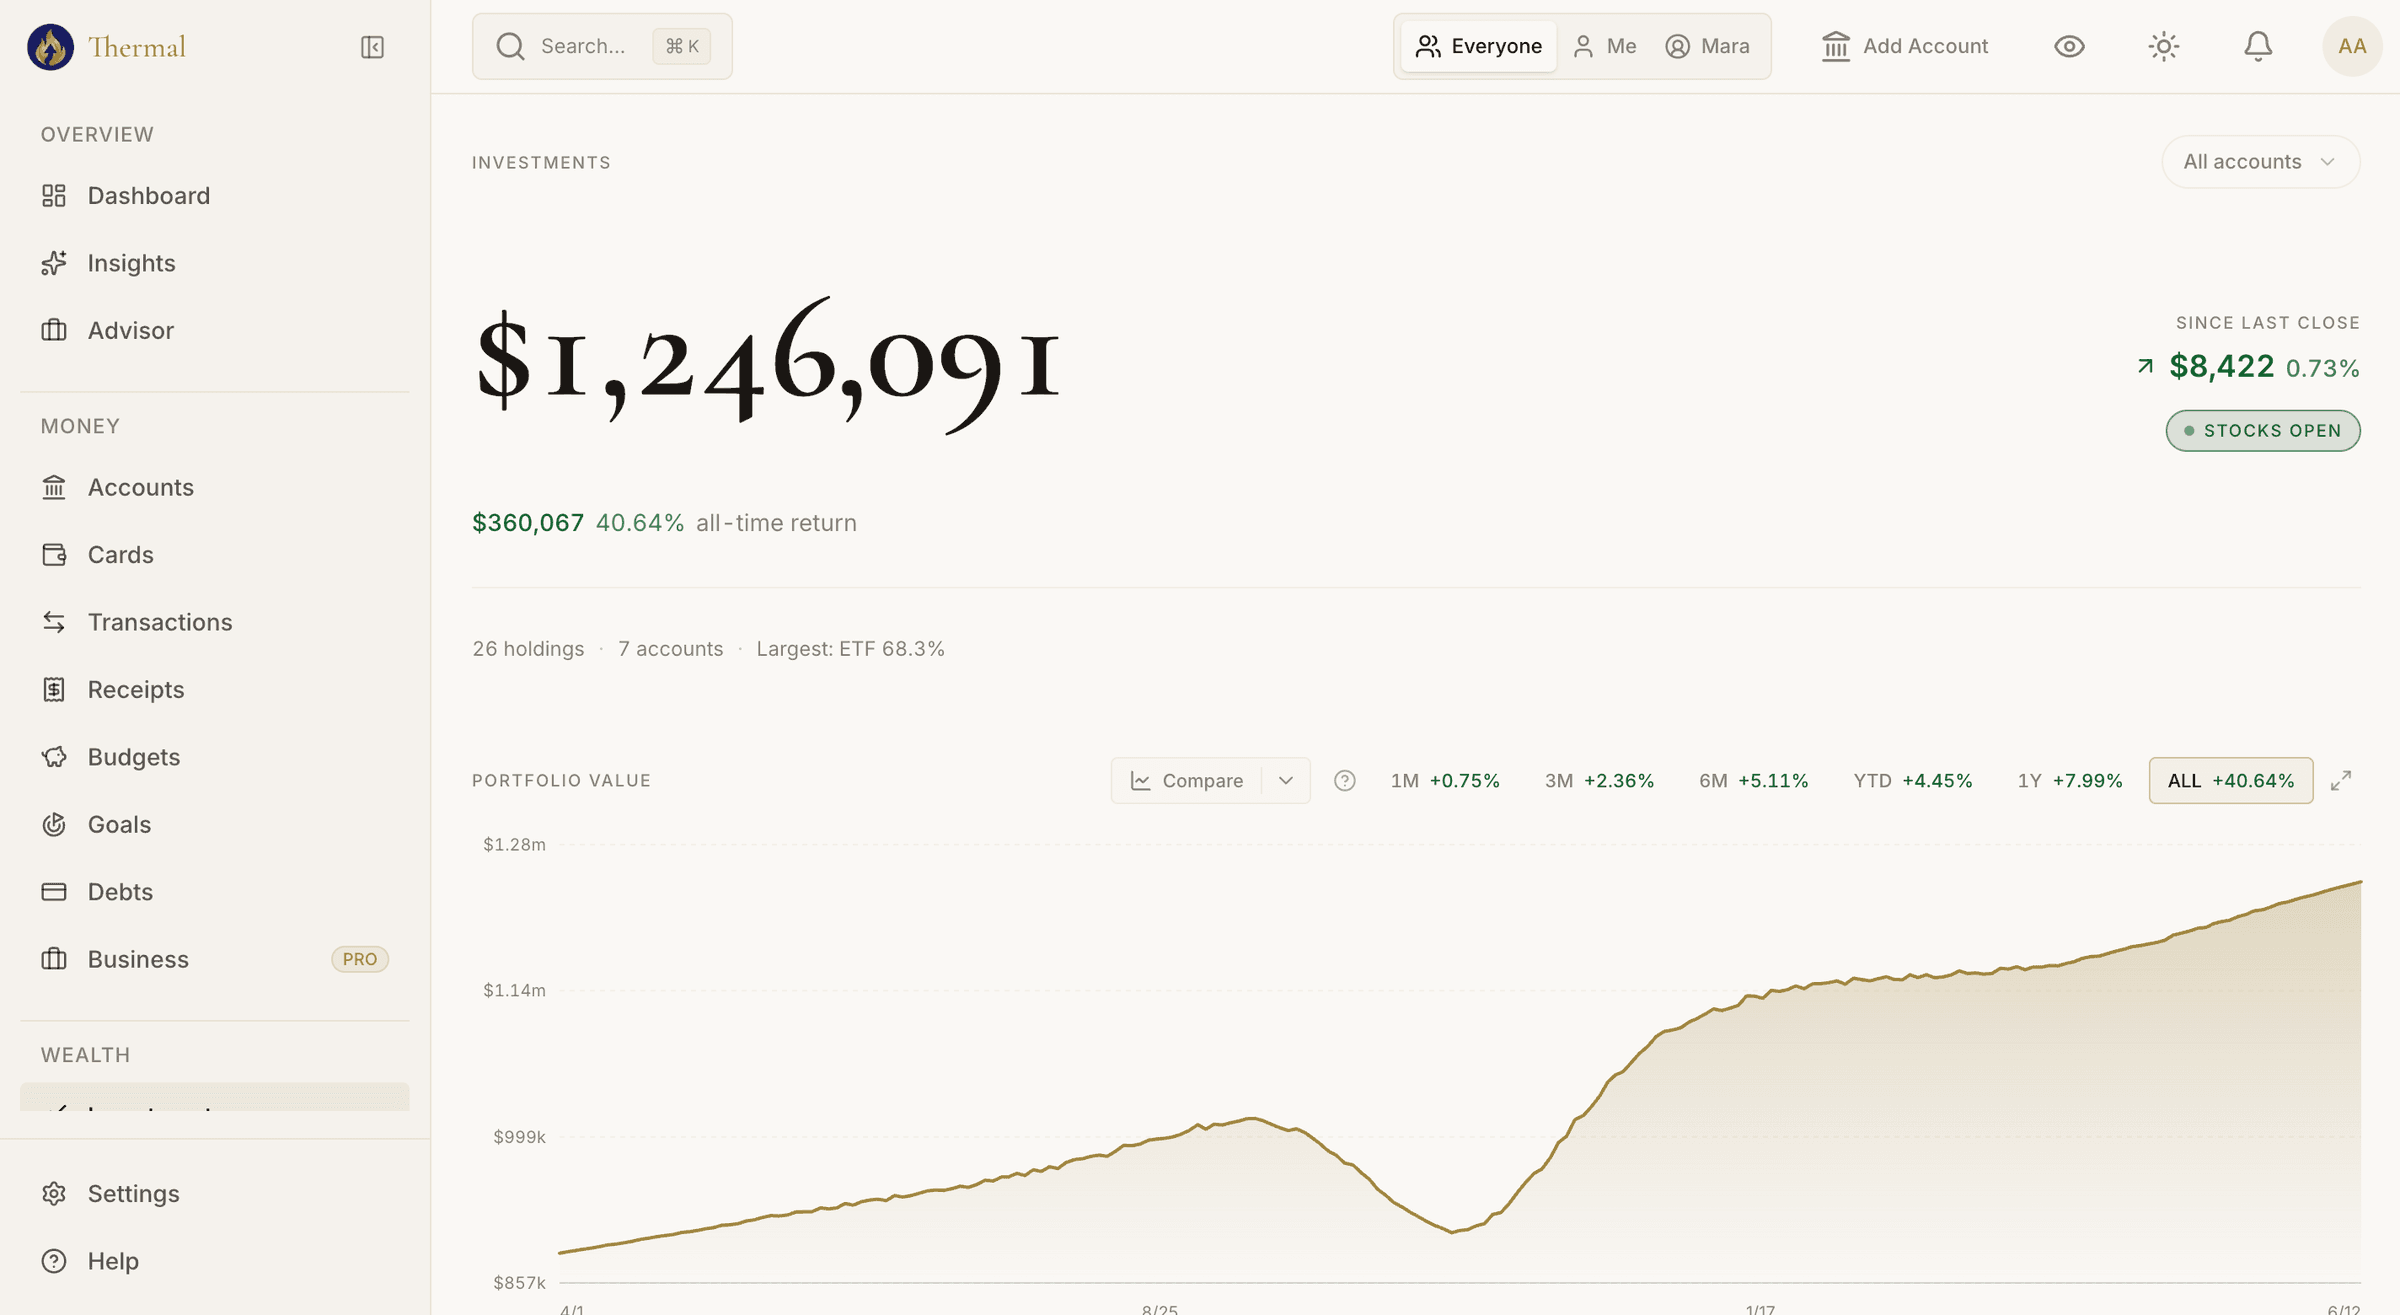Image resolution: width=2400 pixels, height=1315 pixels.
Task: Click the $1.14m axis label
Action: coord(514,991)
